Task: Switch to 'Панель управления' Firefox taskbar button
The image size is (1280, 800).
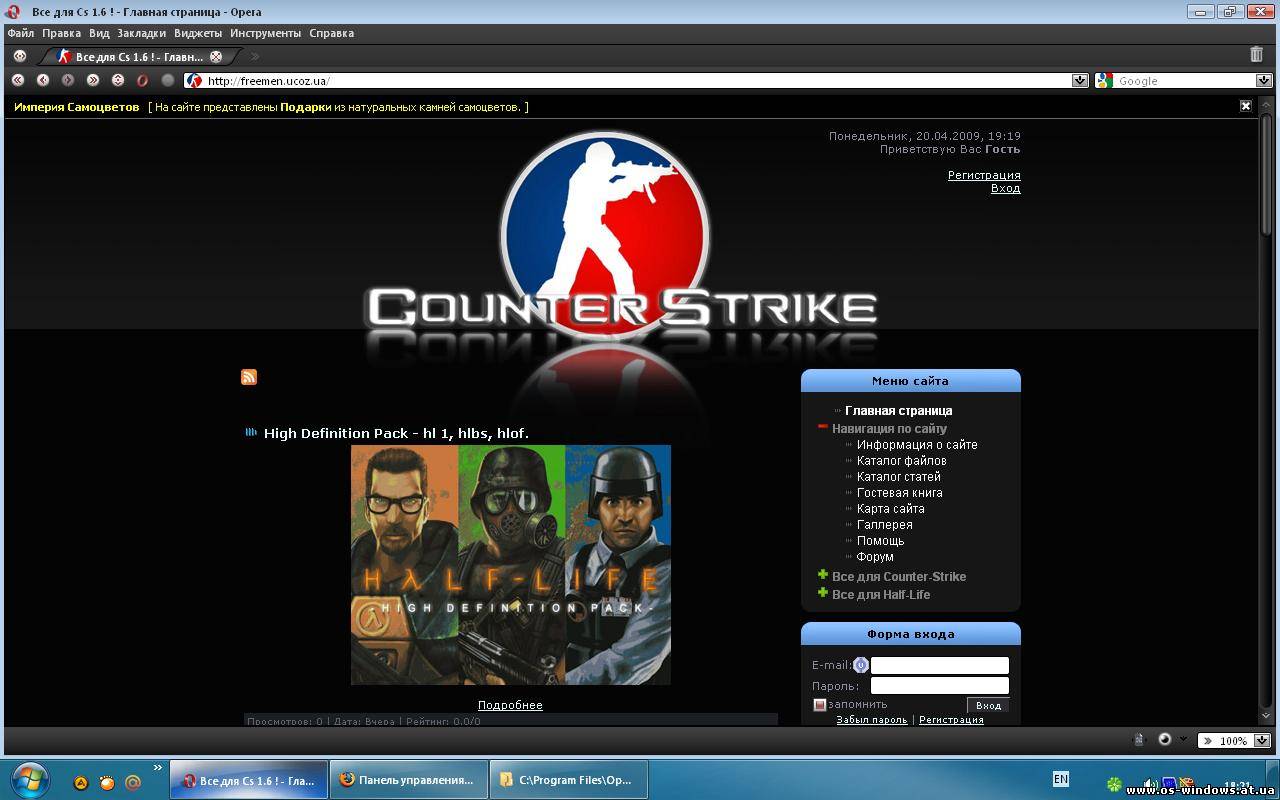Action: 408,780
